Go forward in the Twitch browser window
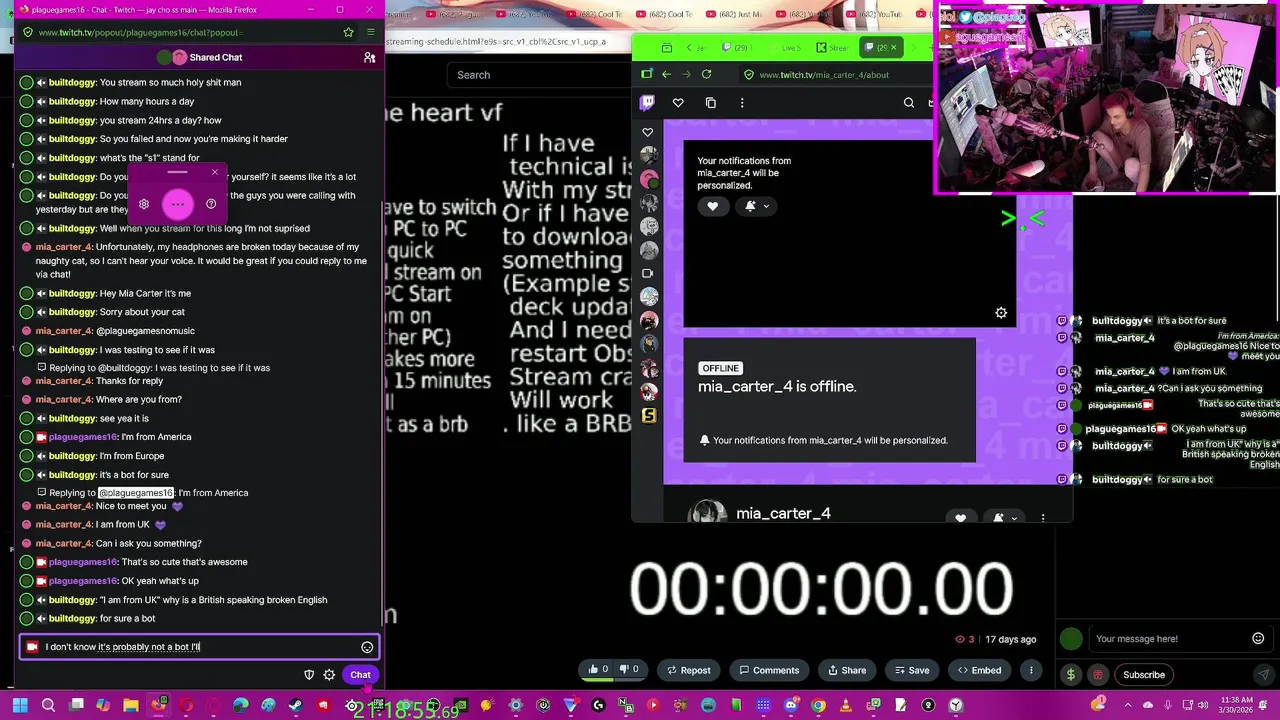 coord(686,74)
